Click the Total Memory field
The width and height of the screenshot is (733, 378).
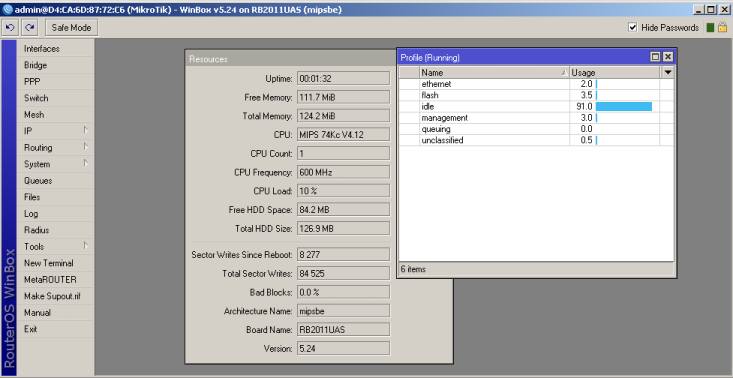pyautogui.click(x=343, y=116)
